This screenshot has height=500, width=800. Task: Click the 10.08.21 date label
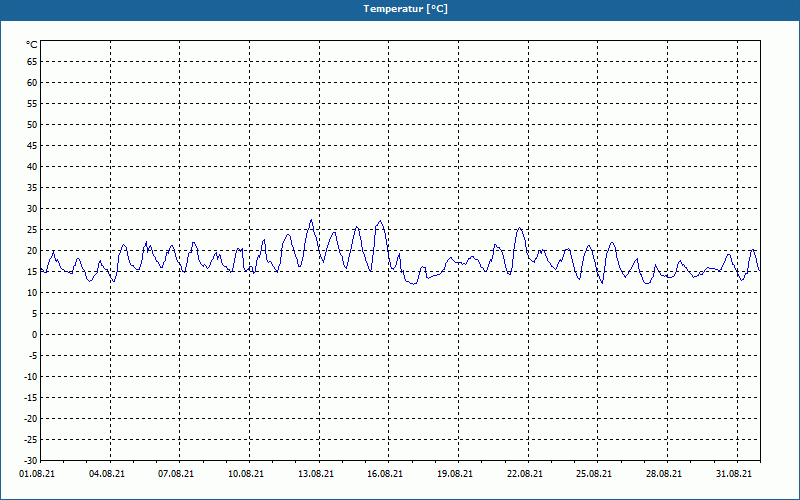tap(246, 474)
